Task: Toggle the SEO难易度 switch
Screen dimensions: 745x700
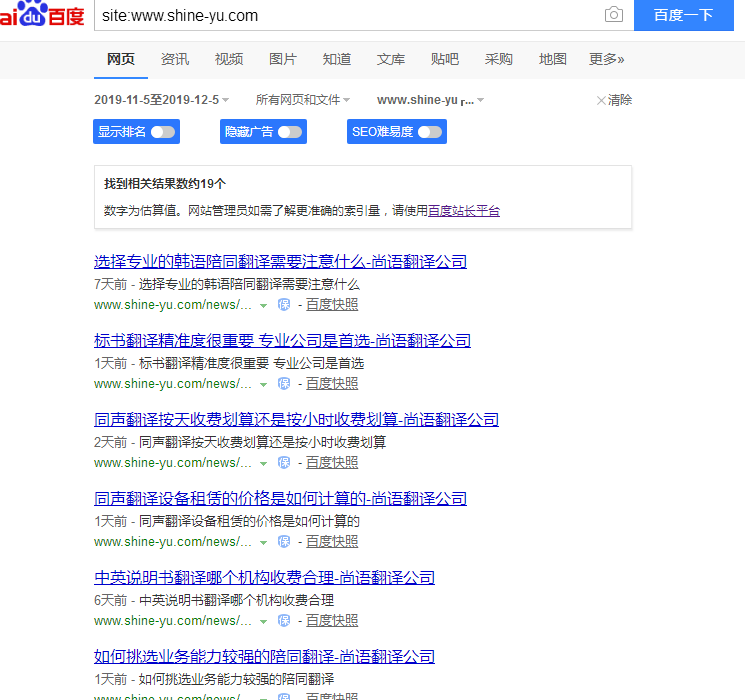Action: 430,132
